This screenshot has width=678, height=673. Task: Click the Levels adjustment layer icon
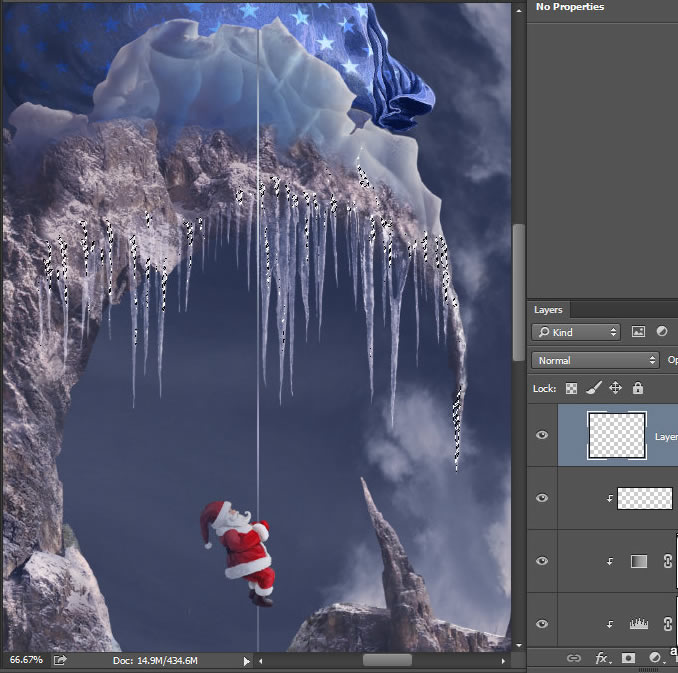(x=638, y=624)
